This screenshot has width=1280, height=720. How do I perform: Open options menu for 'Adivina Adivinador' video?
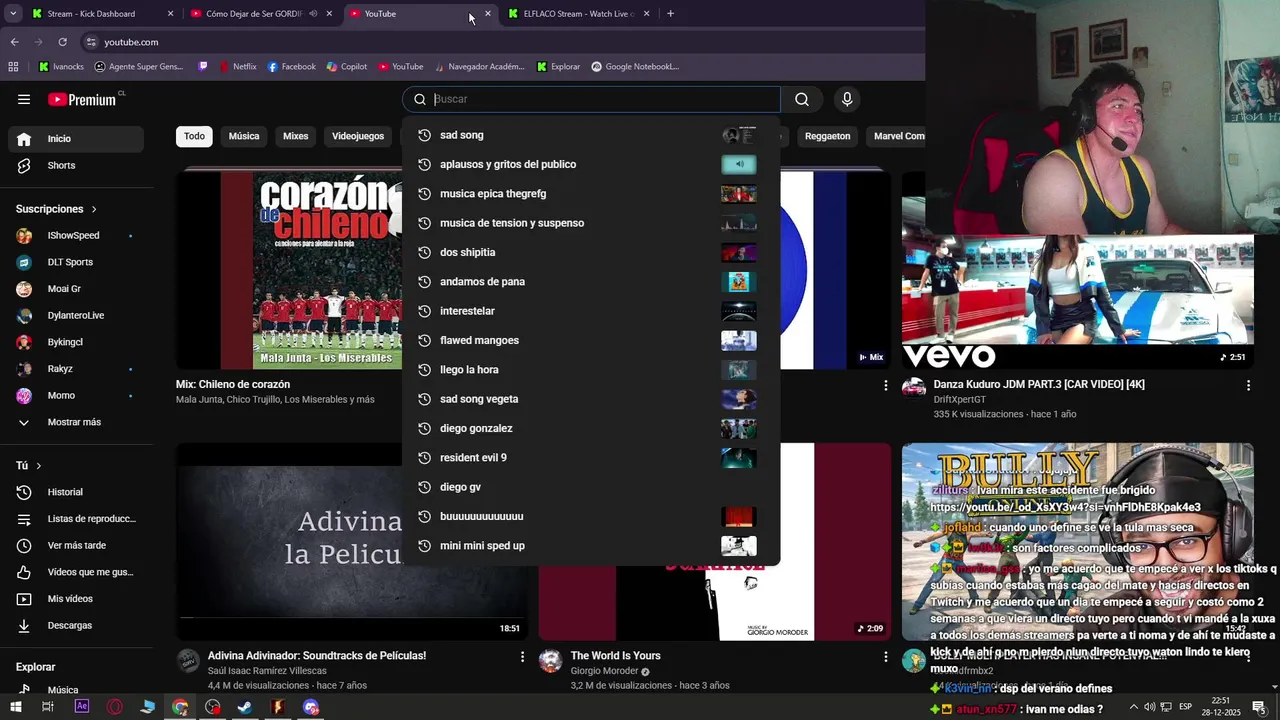(x=522, y=657)
